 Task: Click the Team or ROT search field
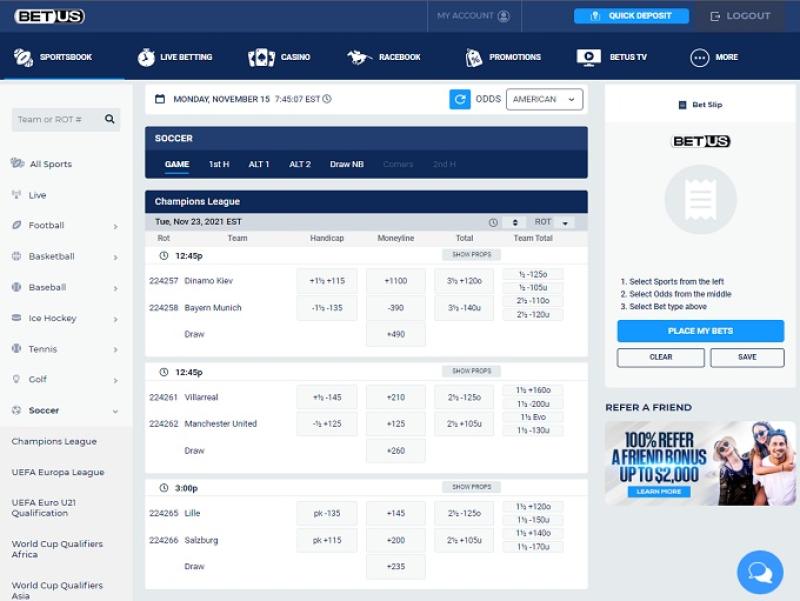tap(57, 119)
